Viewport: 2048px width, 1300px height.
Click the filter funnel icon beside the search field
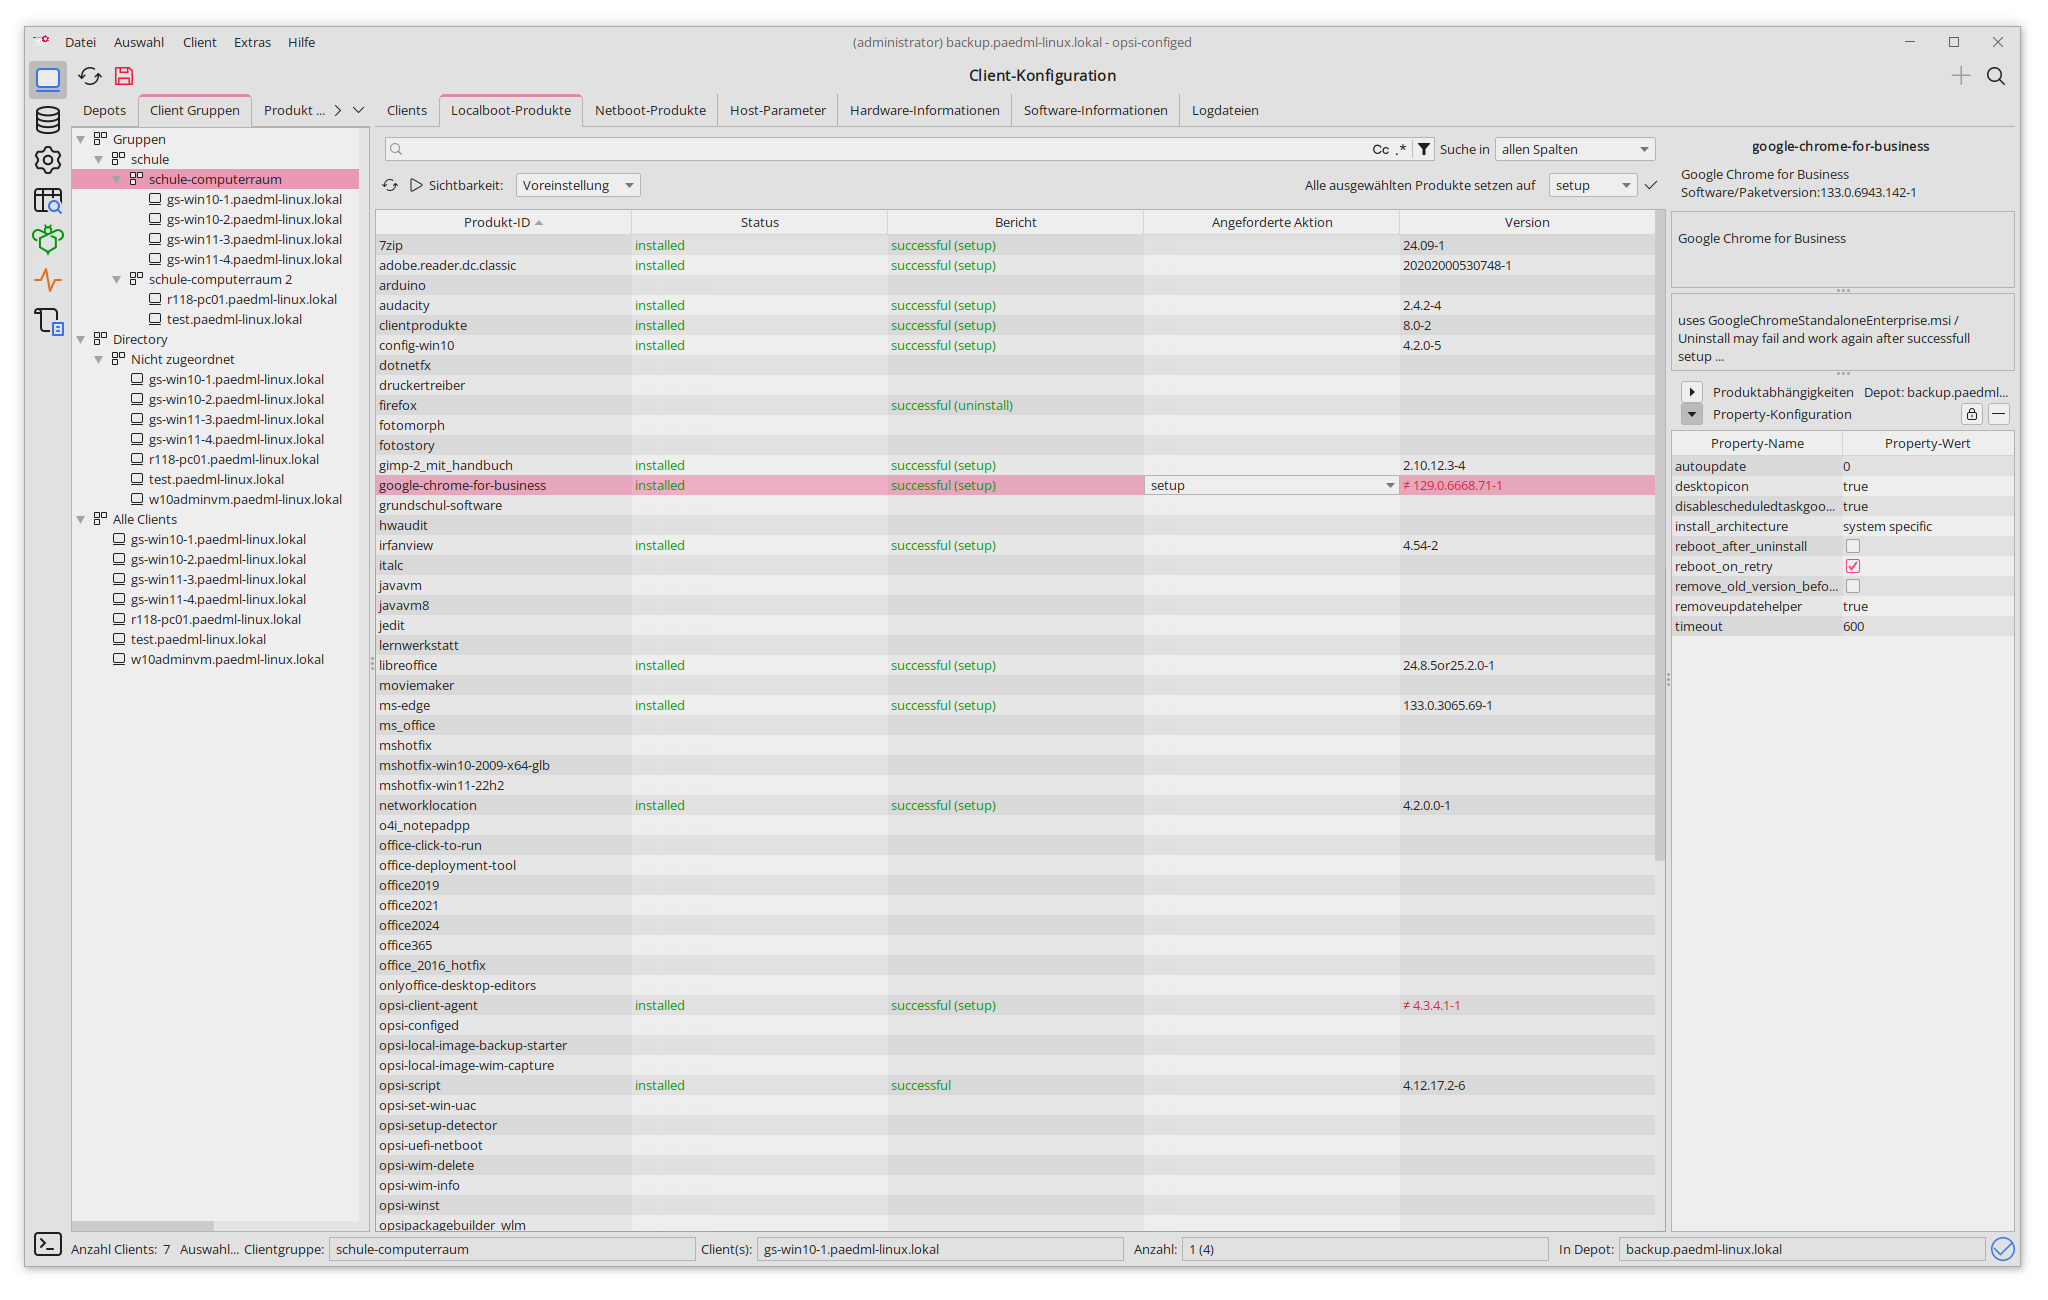pyautogui.click(x=1423, y=148)
